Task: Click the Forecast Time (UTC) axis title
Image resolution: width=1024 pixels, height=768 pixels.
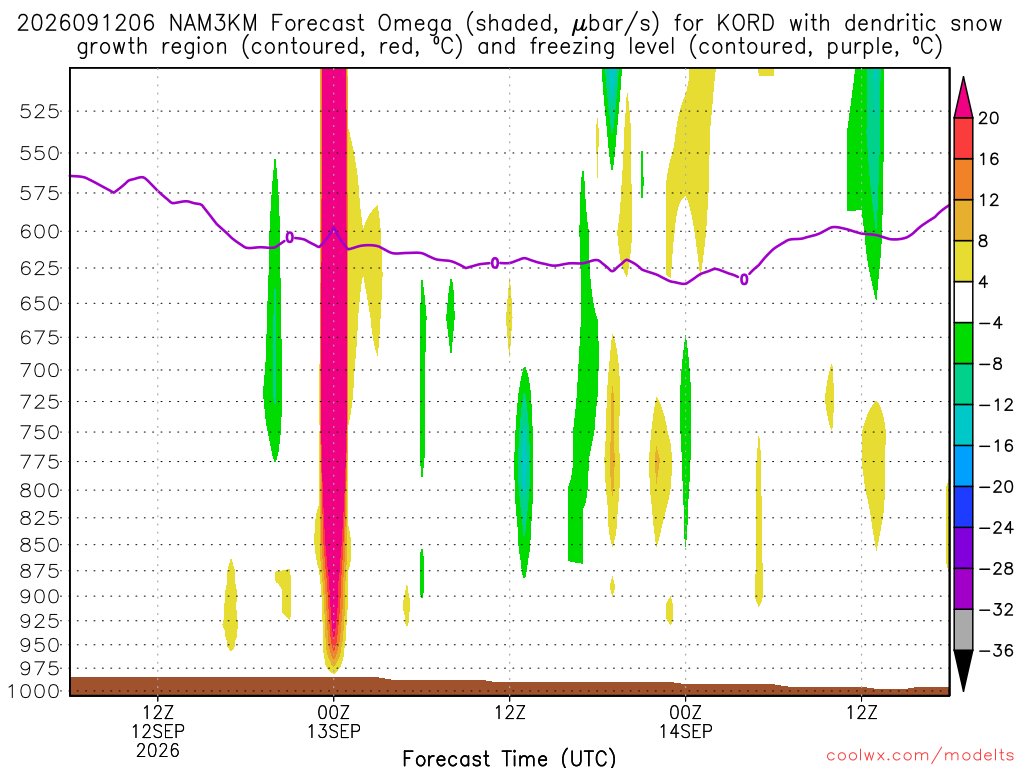Action: point(509,758)
